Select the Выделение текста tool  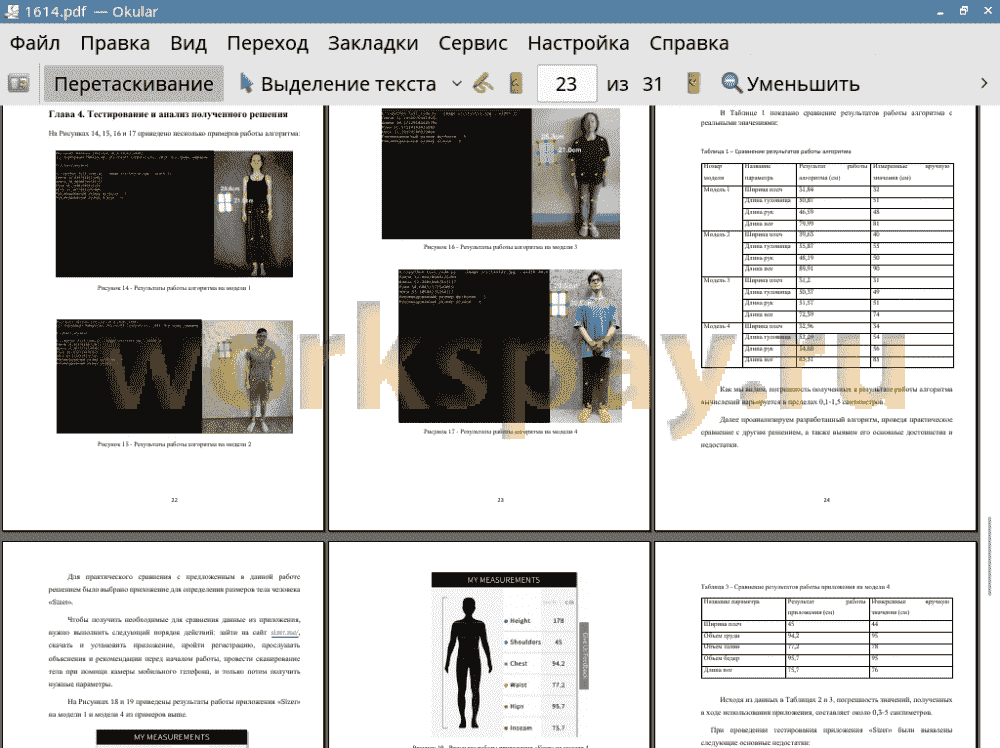click(338, 84)
